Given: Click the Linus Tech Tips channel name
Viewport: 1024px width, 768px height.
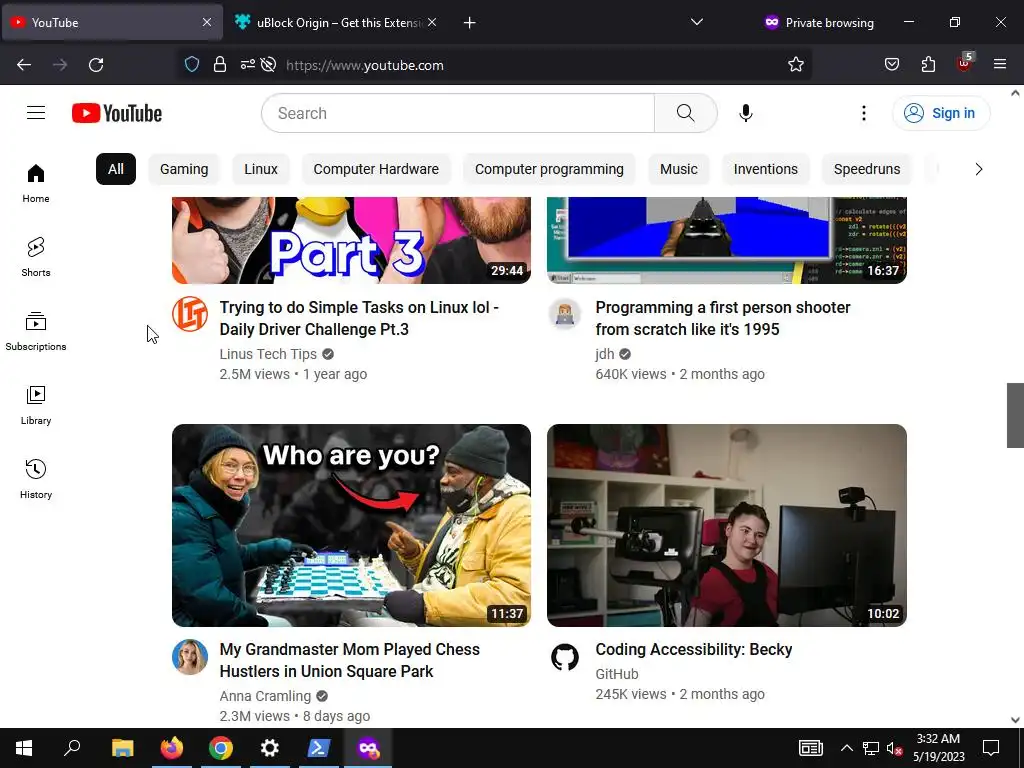Looking at the screenshot, I should click(x=268, y=354).
